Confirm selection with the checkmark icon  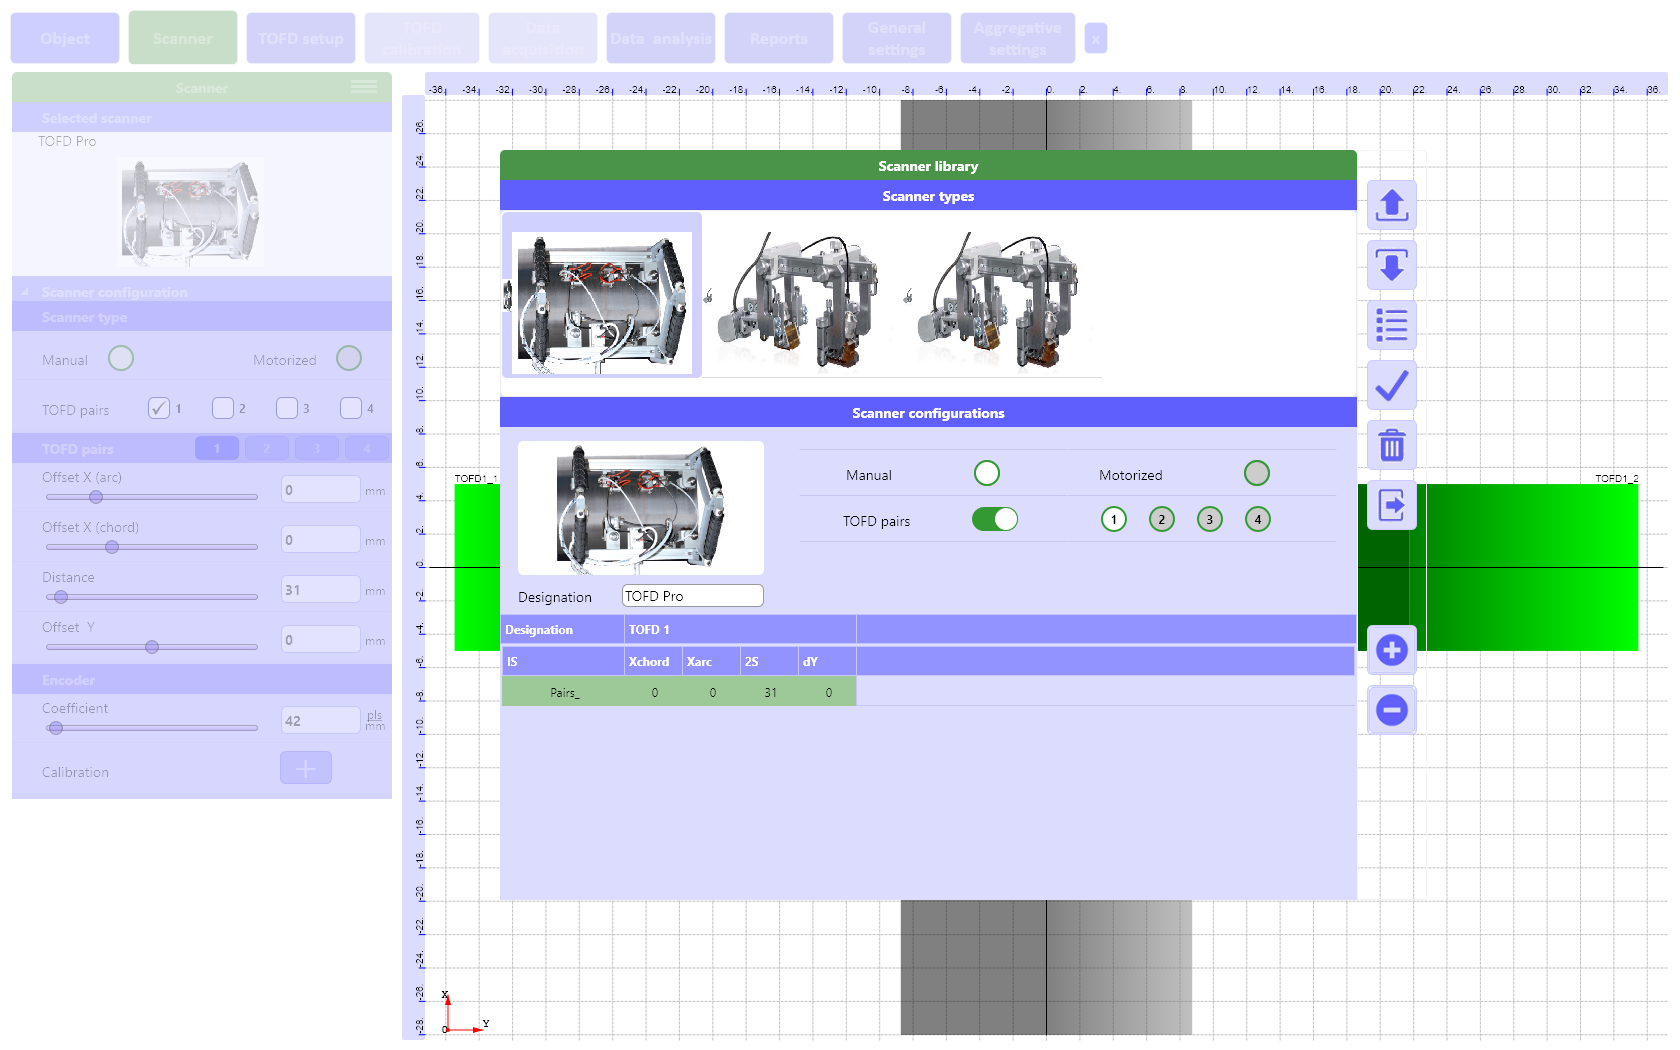coord(1391,385)
